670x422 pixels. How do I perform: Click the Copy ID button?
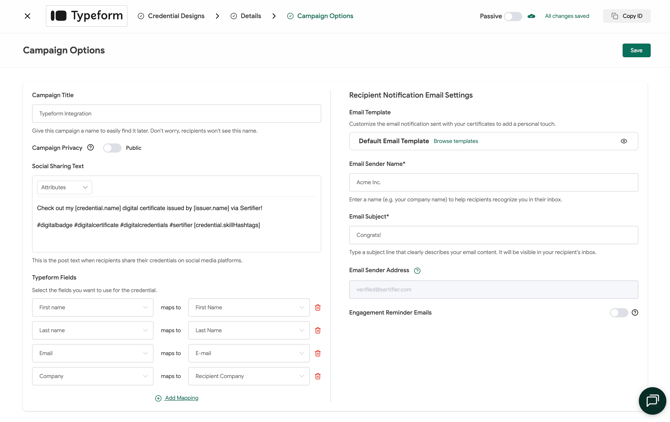pos(627,16)
